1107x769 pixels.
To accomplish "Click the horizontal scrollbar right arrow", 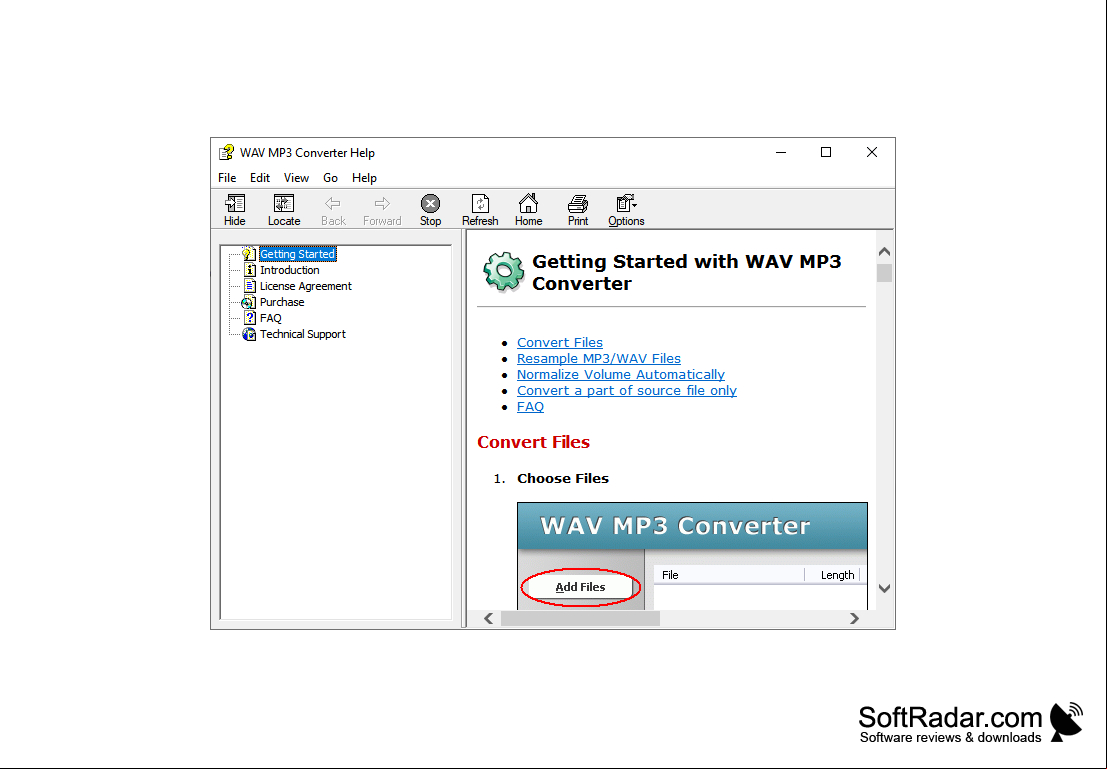I will (854, 619).
